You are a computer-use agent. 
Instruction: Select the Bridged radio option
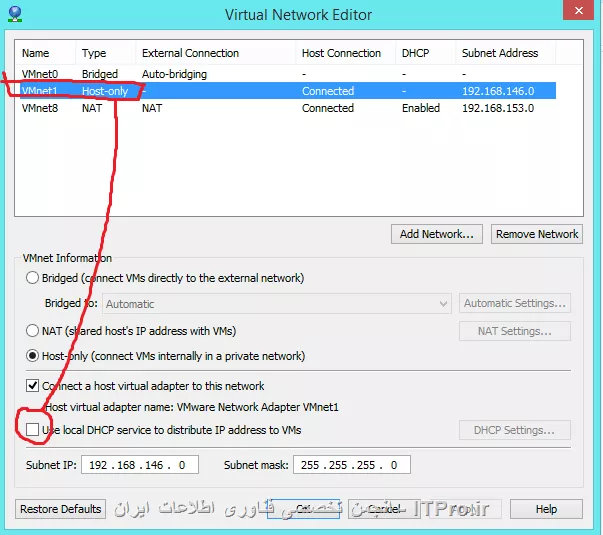(32, 278)
